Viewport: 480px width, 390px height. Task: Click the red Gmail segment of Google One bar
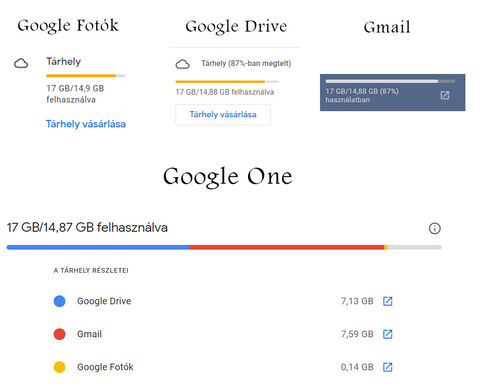[287, 247]
